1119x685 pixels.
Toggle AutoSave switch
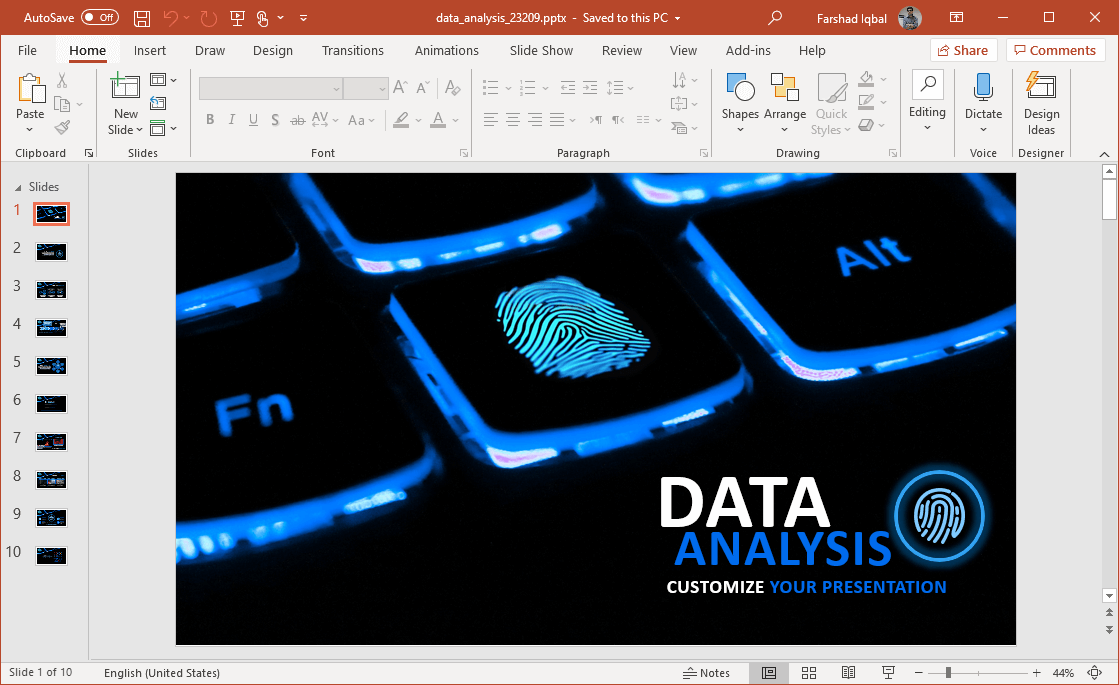pyautogui.click(x=99, y=18)
